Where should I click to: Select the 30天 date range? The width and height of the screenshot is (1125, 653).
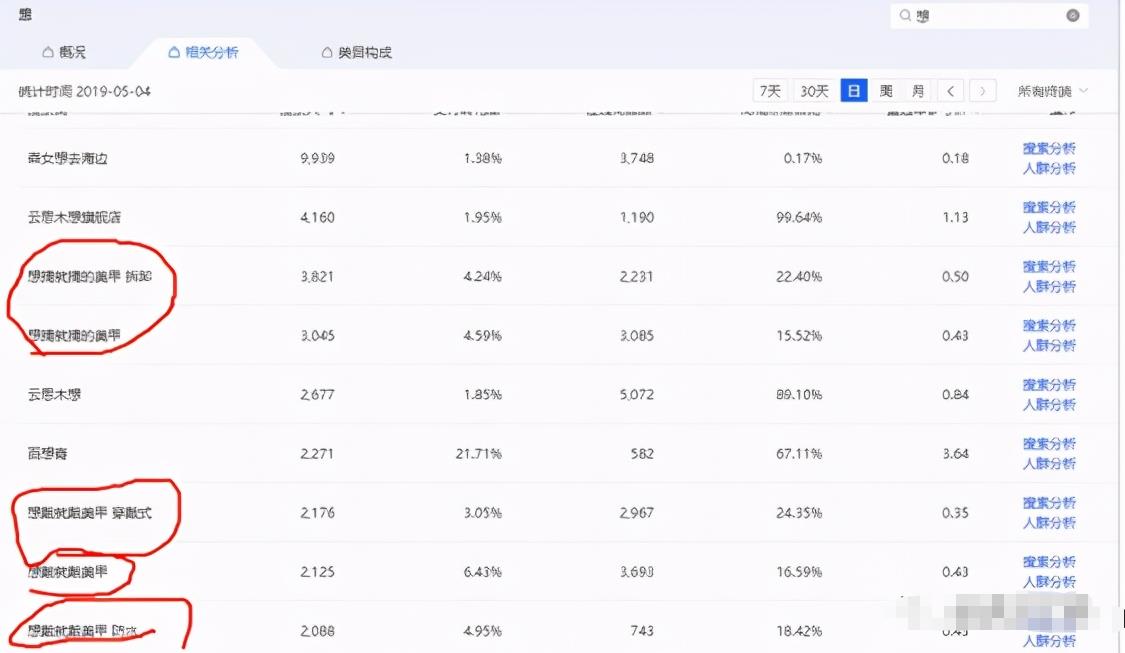814,91
